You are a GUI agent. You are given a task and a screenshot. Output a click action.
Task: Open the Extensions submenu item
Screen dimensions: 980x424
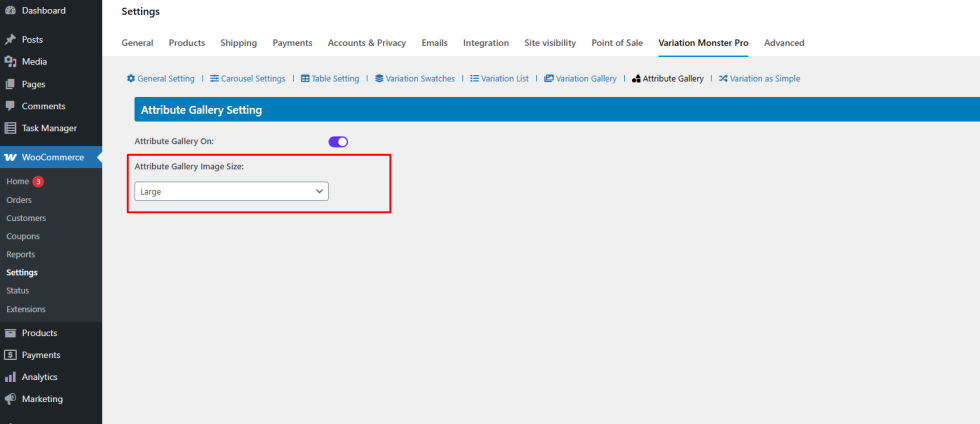(x=26, y=309)
